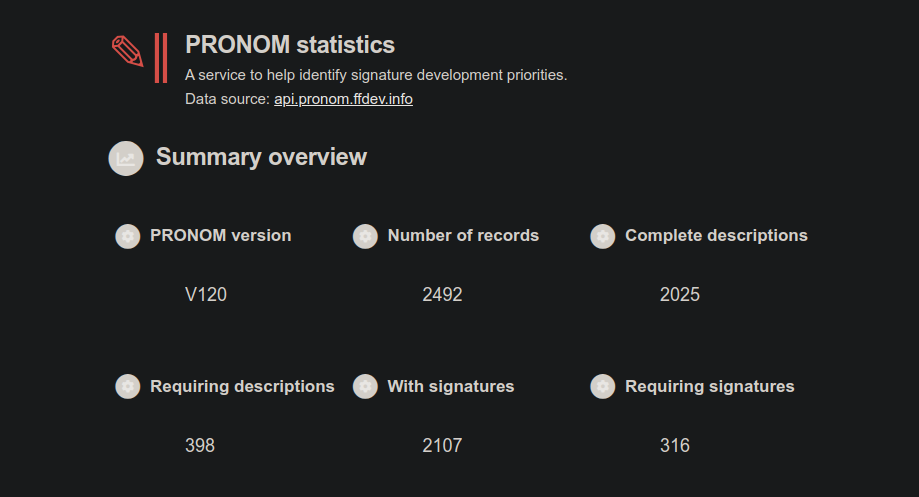Click the gear icon by Complete descriptions
The image size is (919, 497).
pyautogui.click(x=603, y=236)
